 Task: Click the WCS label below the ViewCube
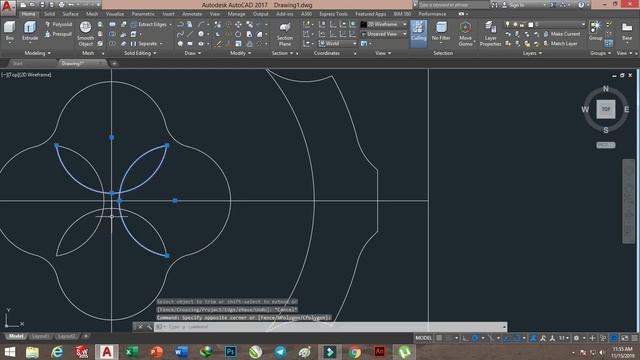click(606, 145)
